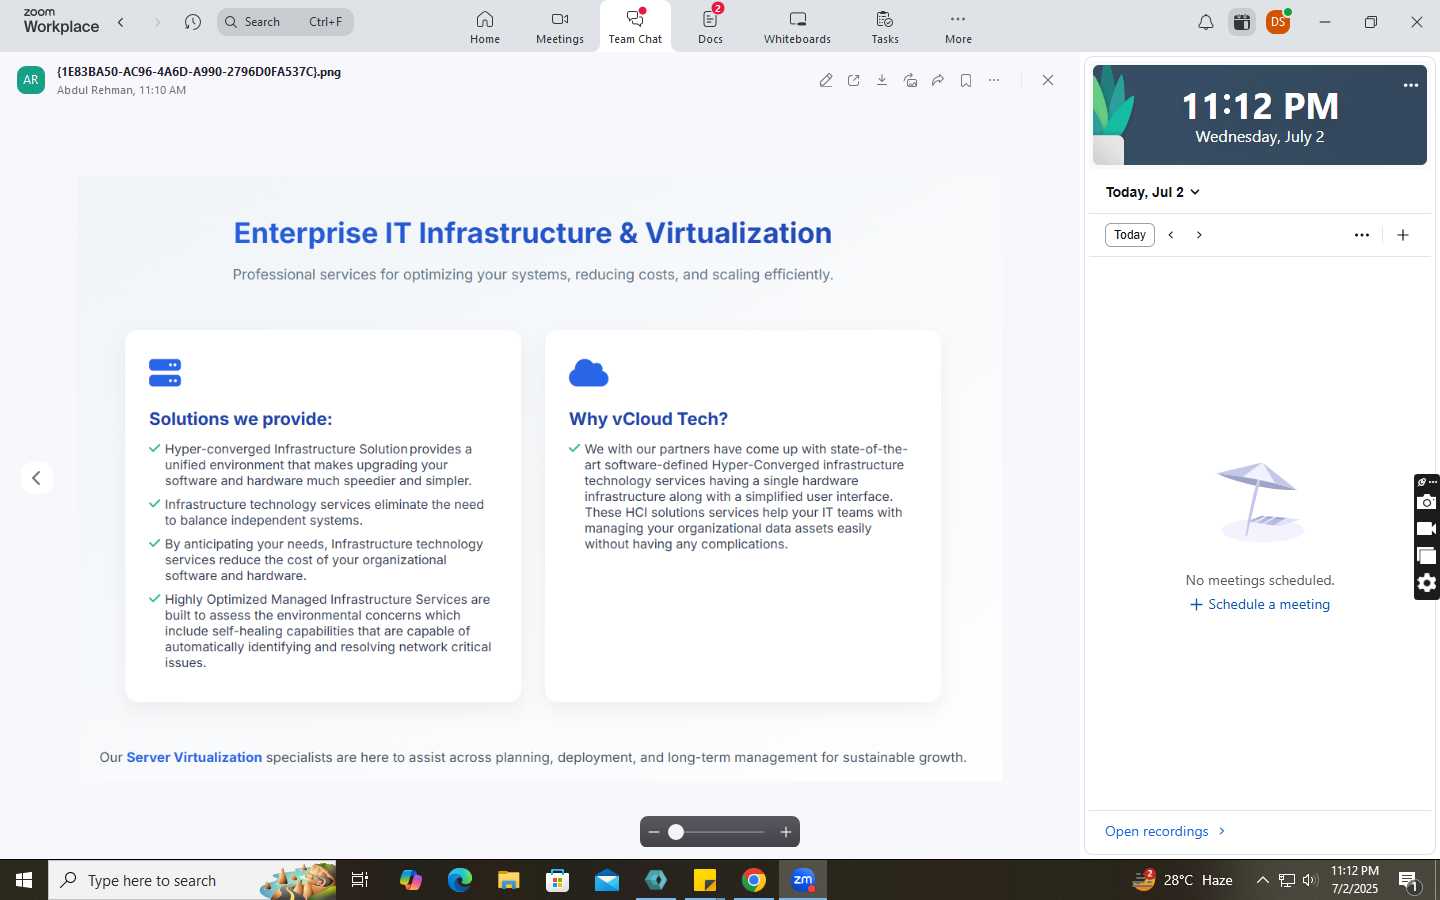
Task: Select the Team Chat tab
Action: (x=635, y=27)
